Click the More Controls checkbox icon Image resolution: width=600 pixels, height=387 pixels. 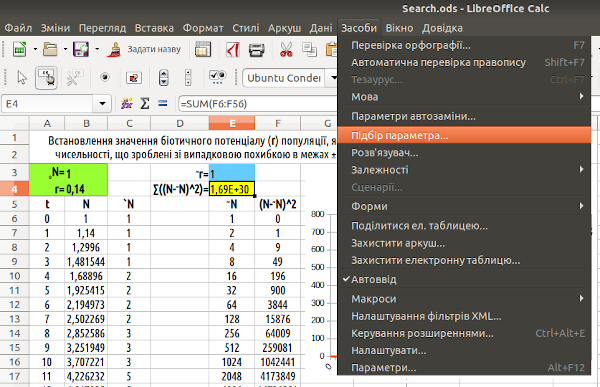point(217,77)
